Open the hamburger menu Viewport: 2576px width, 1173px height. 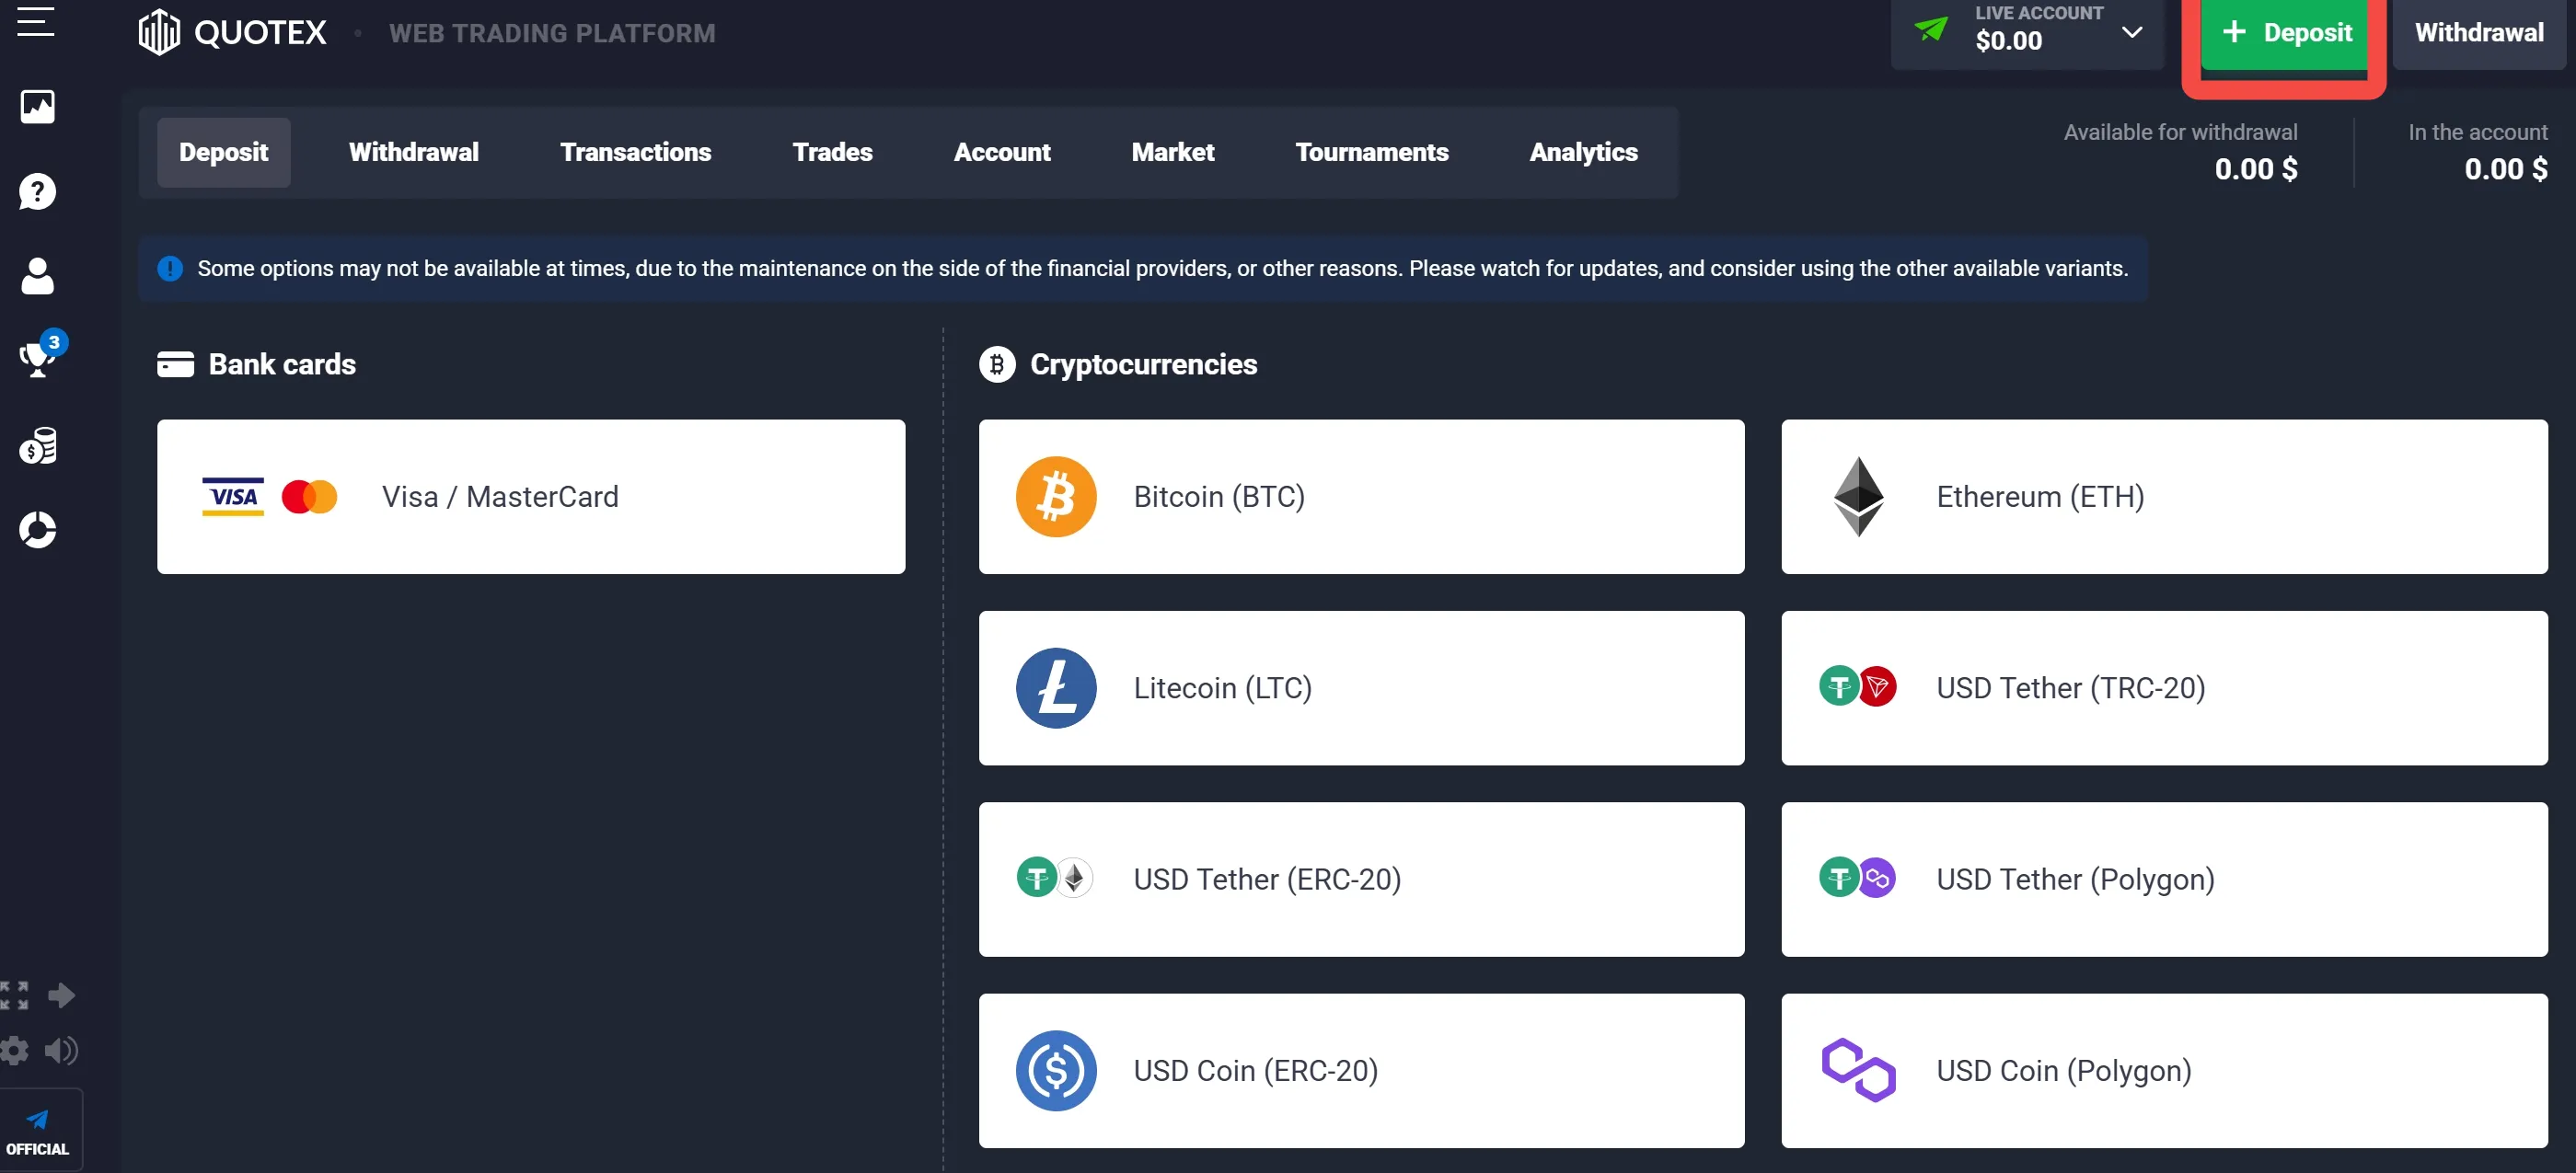[x=36, y=21]
